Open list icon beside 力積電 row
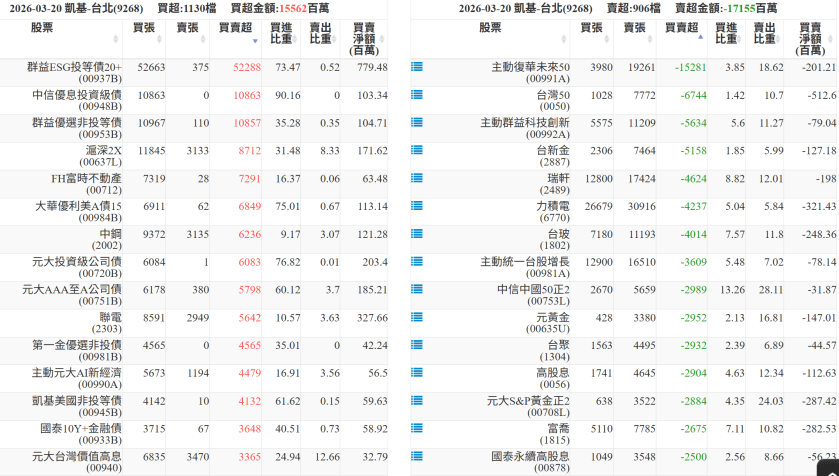This screenshot has height=476, width=839. tap(417, 207)
